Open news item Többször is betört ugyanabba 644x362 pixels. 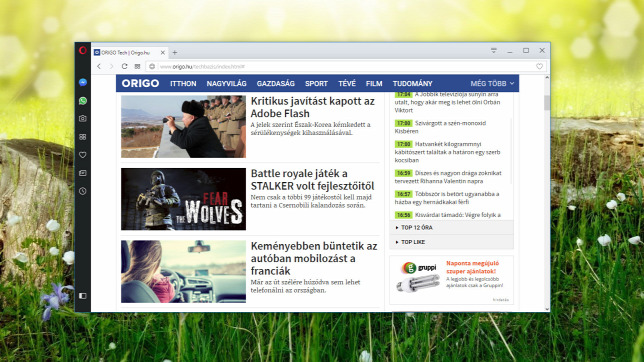pyautogui.click(x=447, y=198)
